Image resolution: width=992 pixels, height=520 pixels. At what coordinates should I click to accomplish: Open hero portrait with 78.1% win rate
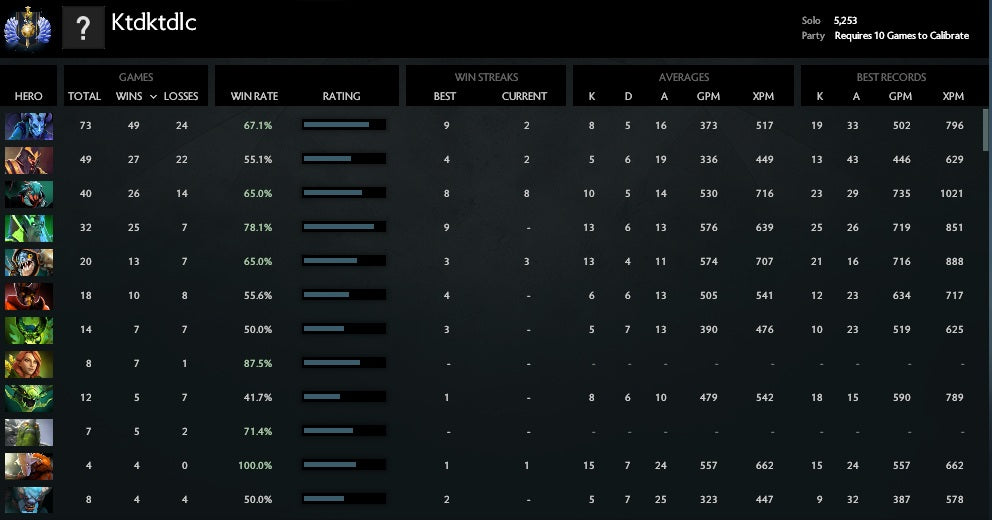(29, 228)
